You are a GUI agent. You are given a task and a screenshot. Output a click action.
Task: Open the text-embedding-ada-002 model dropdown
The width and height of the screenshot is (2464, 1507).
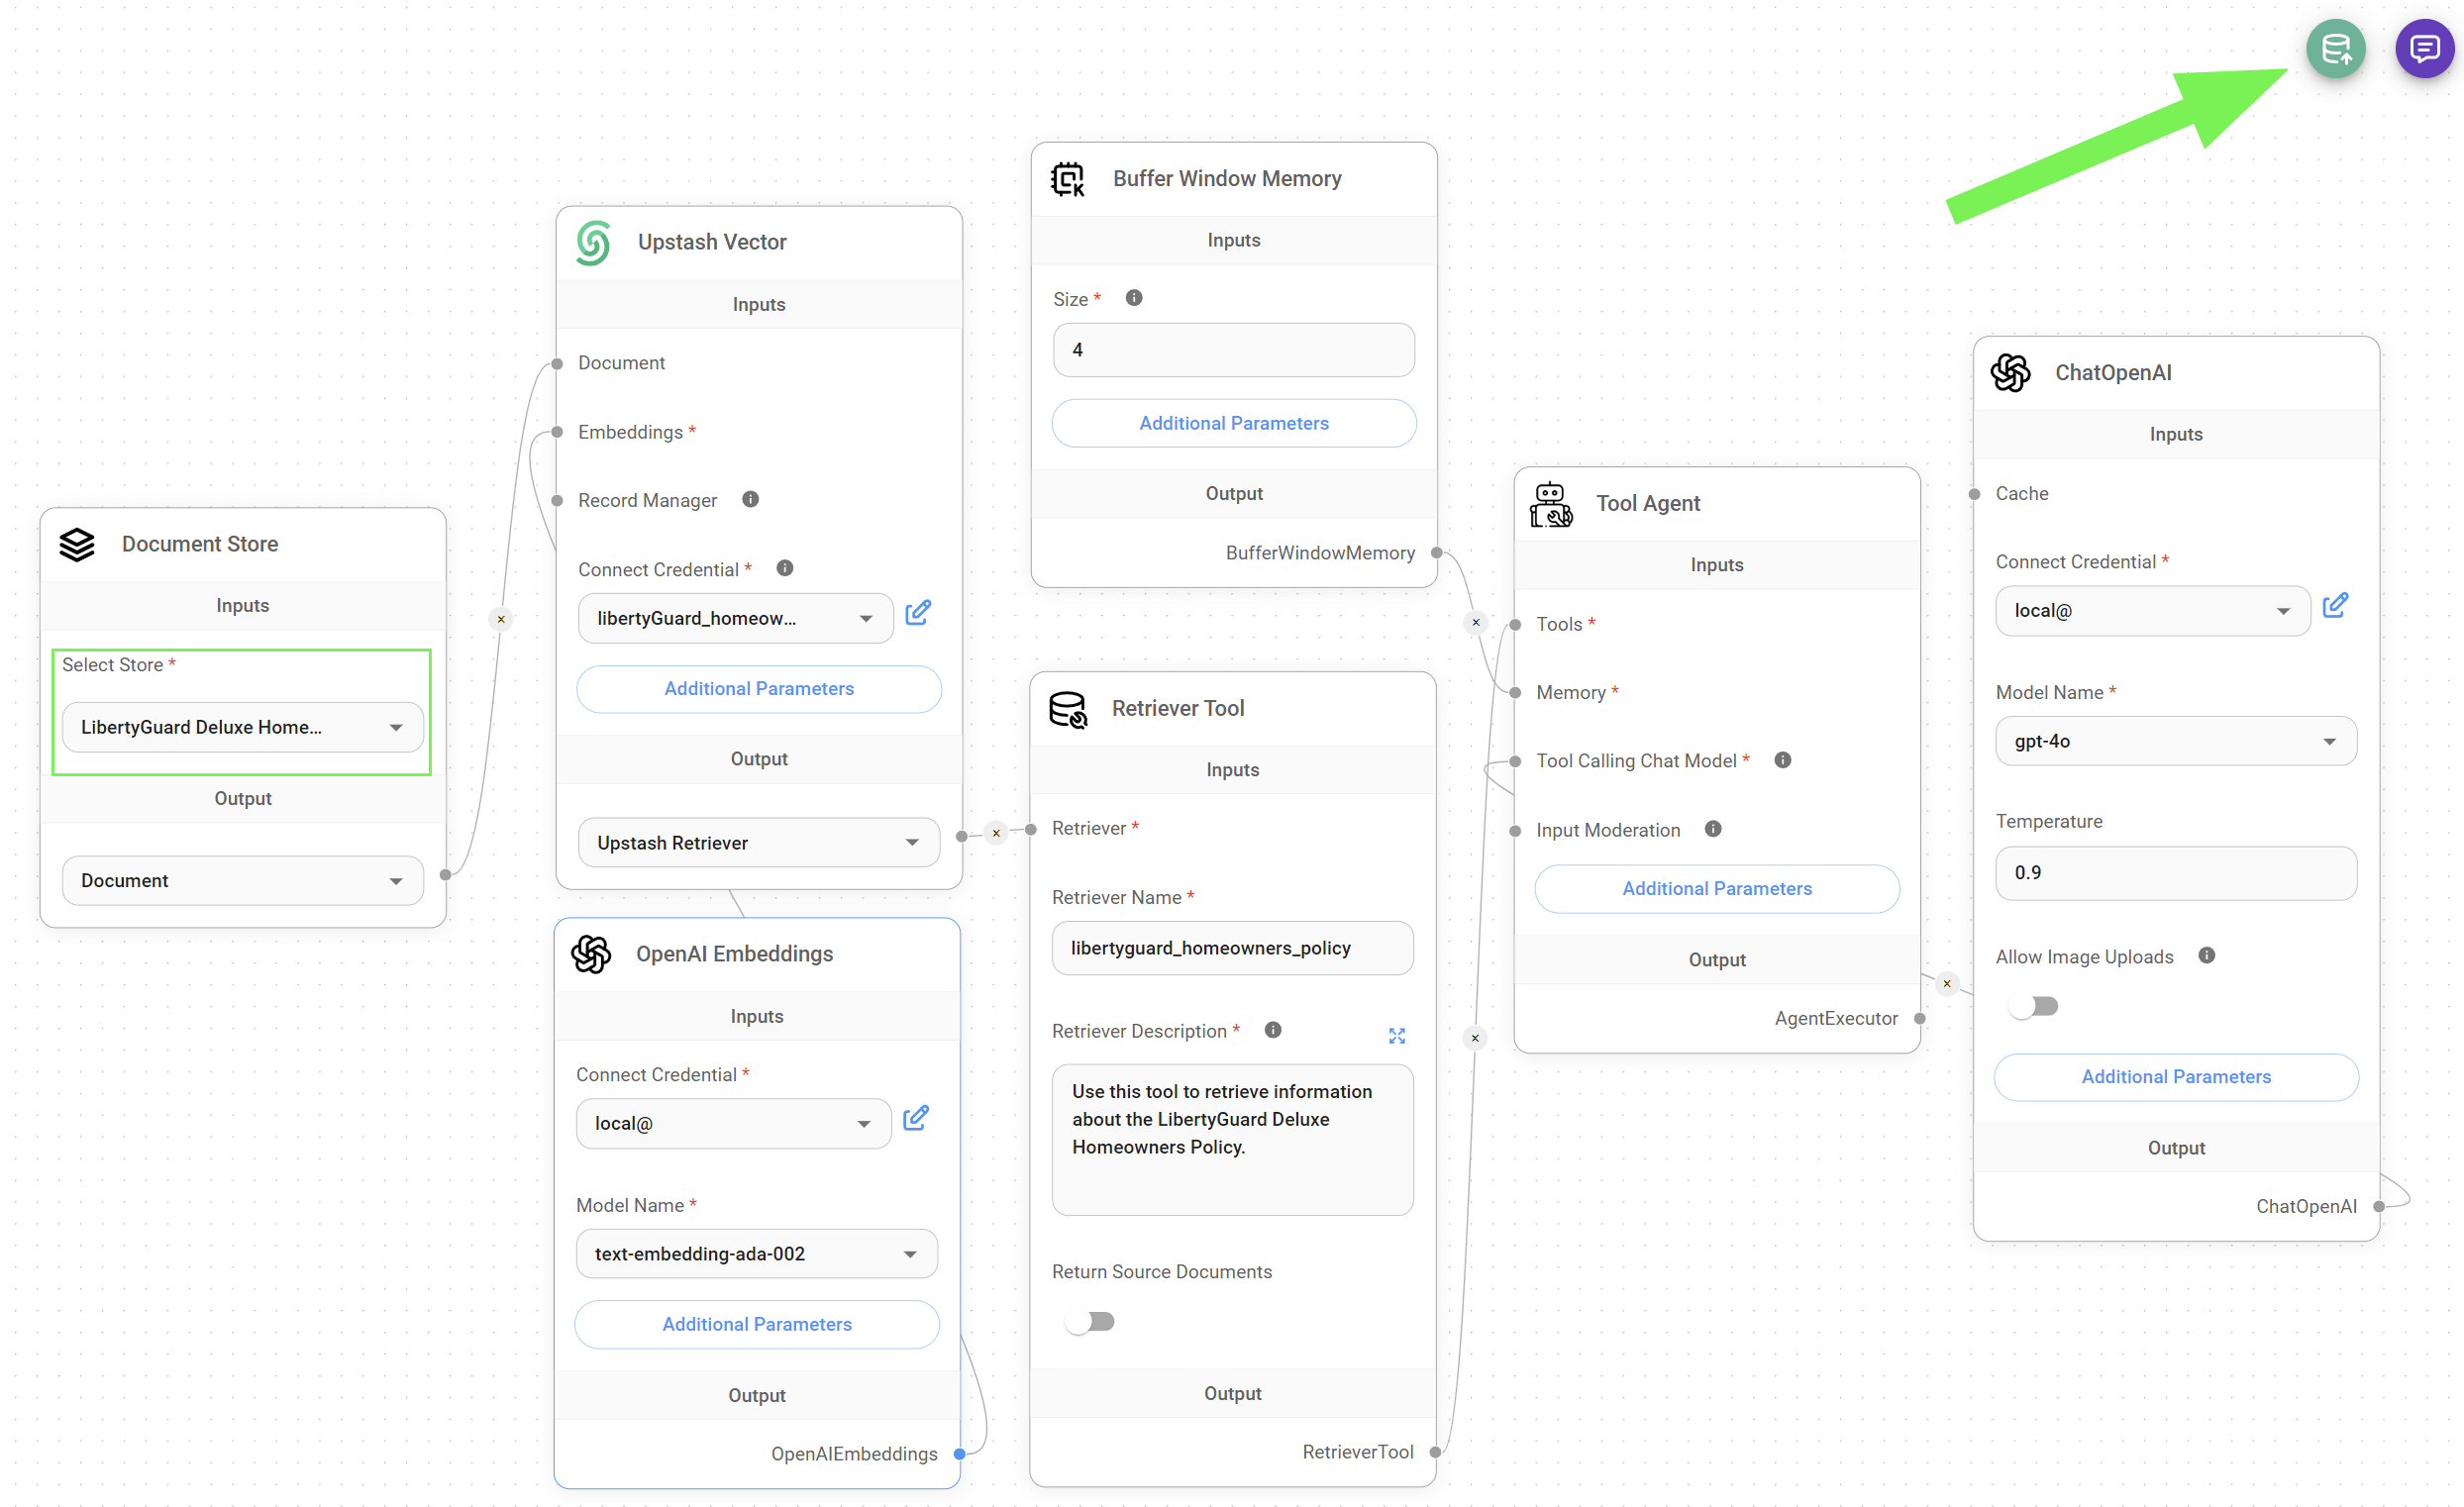coord(756,1254)
